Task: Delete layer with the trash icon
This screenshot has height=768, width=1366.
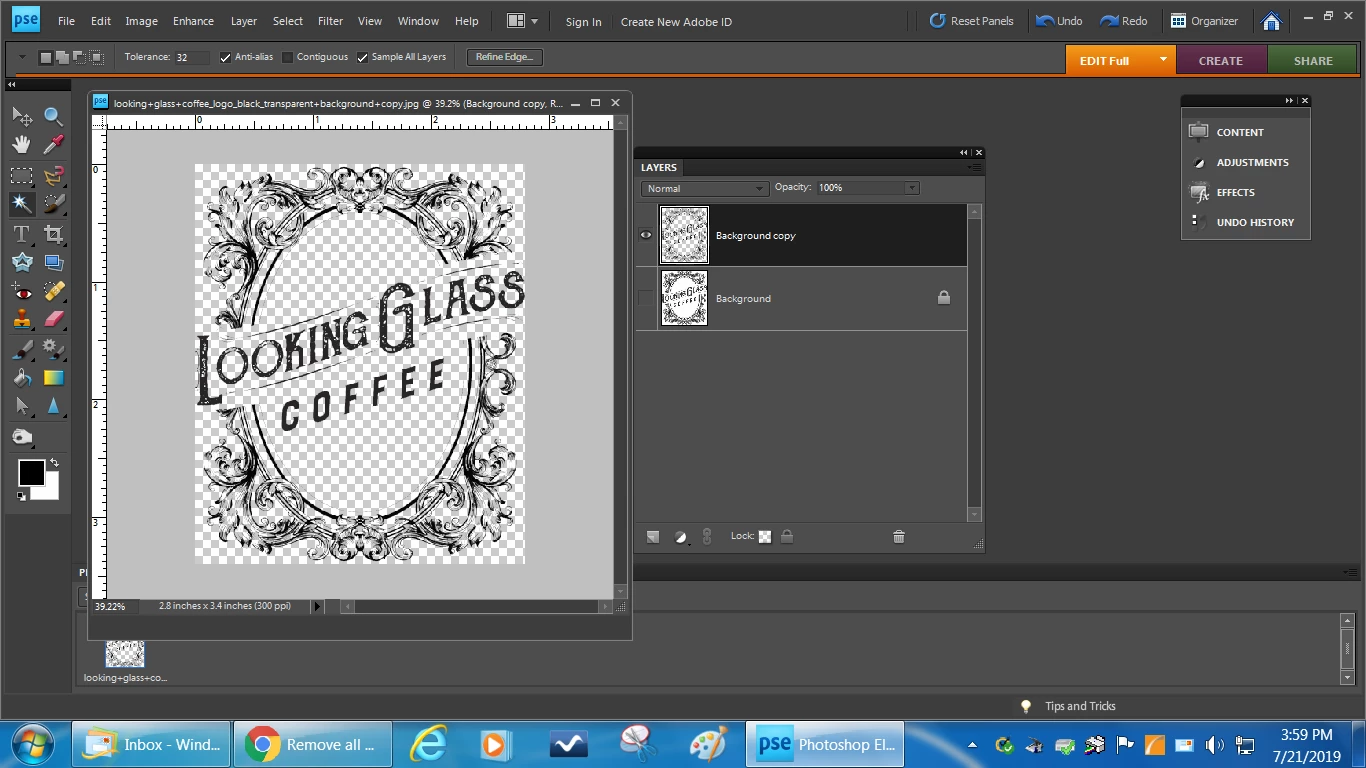Action: [x=898, y=537]
